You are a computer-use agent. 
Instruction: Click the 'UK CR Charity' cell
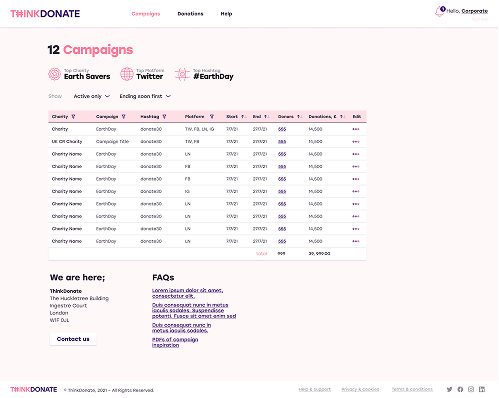pos(67,142)
